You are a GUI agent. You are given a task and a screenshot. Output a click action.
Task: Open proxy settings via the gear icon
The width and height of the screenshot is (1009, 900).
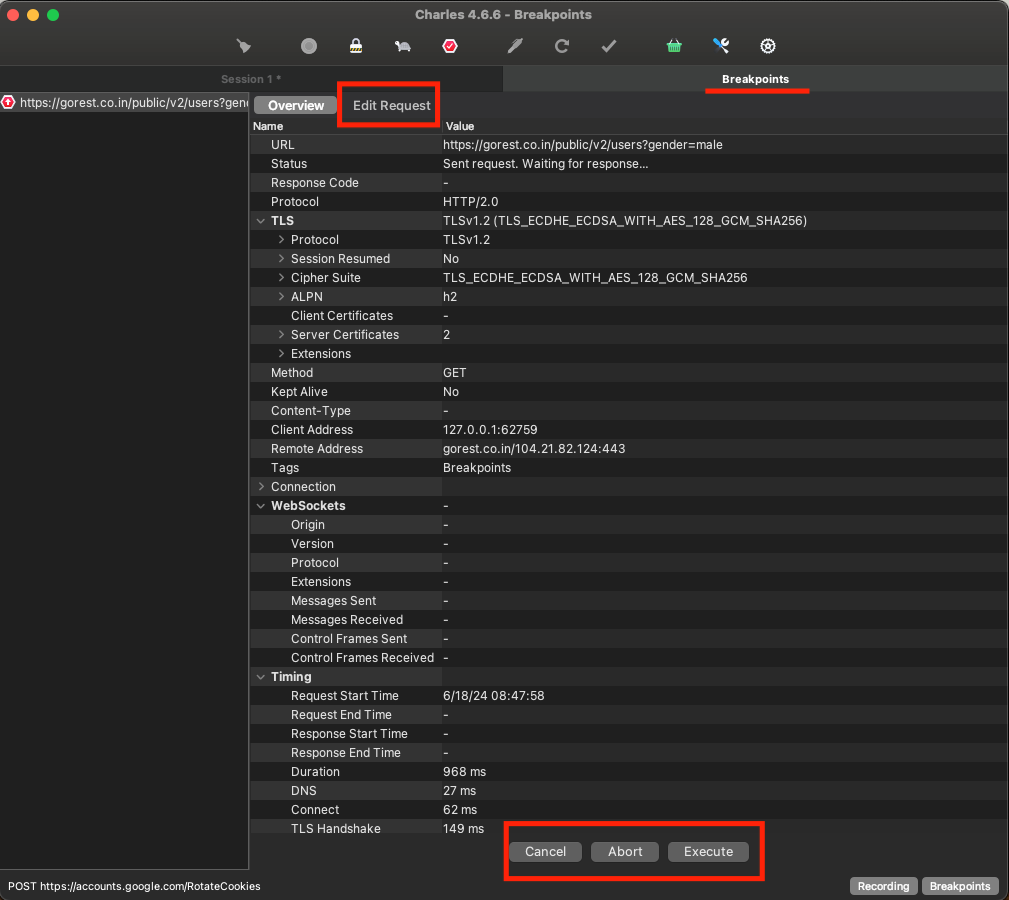pyautogui.click(x=767, y=46)
